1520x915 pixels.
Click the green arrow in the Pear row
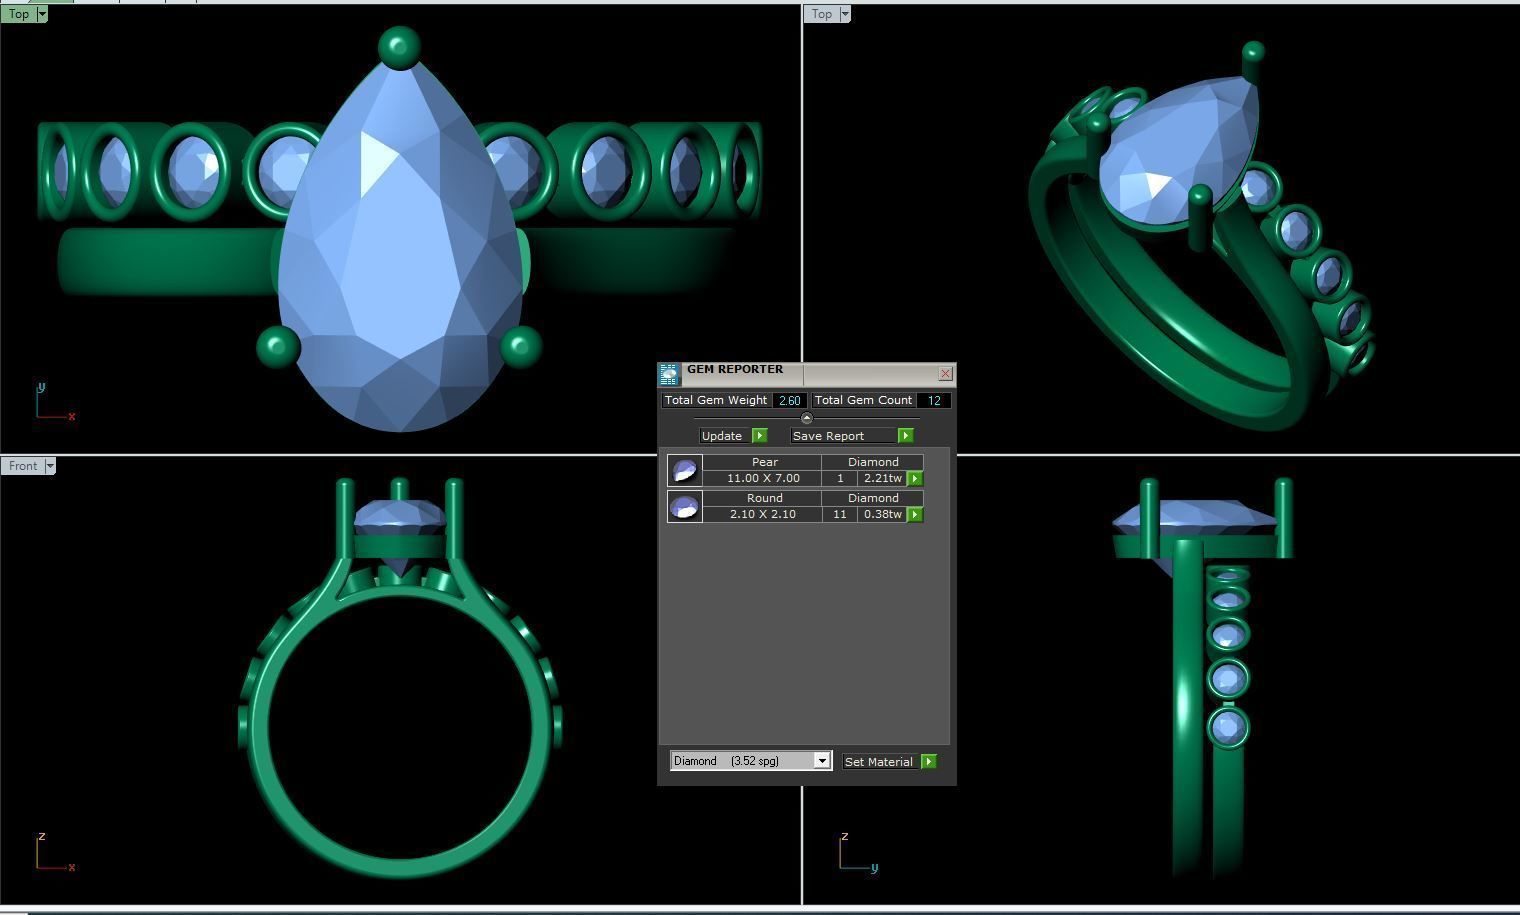coord(915,479)
